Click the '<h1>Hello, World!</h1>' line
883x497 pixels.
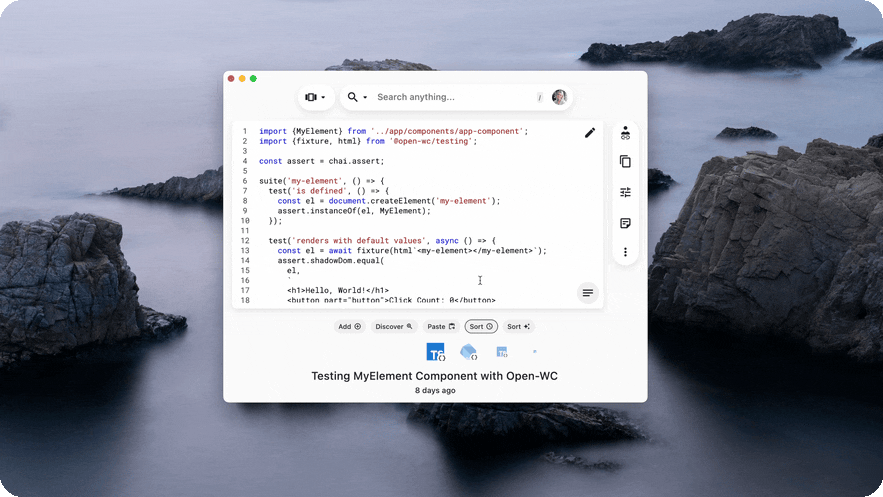(x=338, y=290)
